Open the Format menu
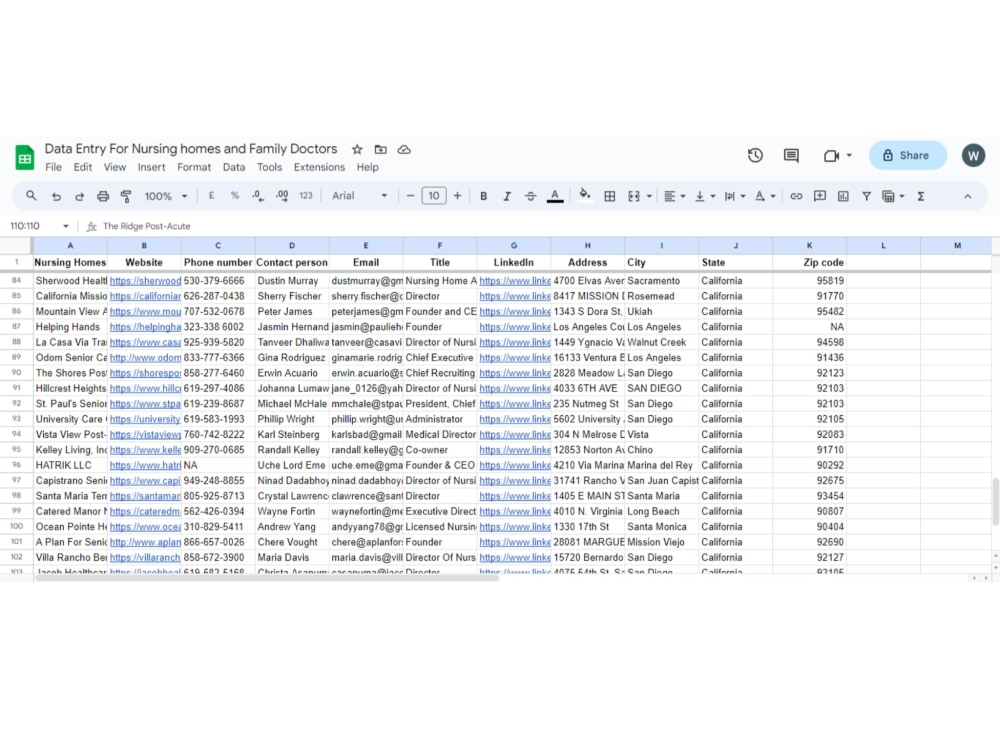Screen dimensions: 1000x750 [194, 167]
